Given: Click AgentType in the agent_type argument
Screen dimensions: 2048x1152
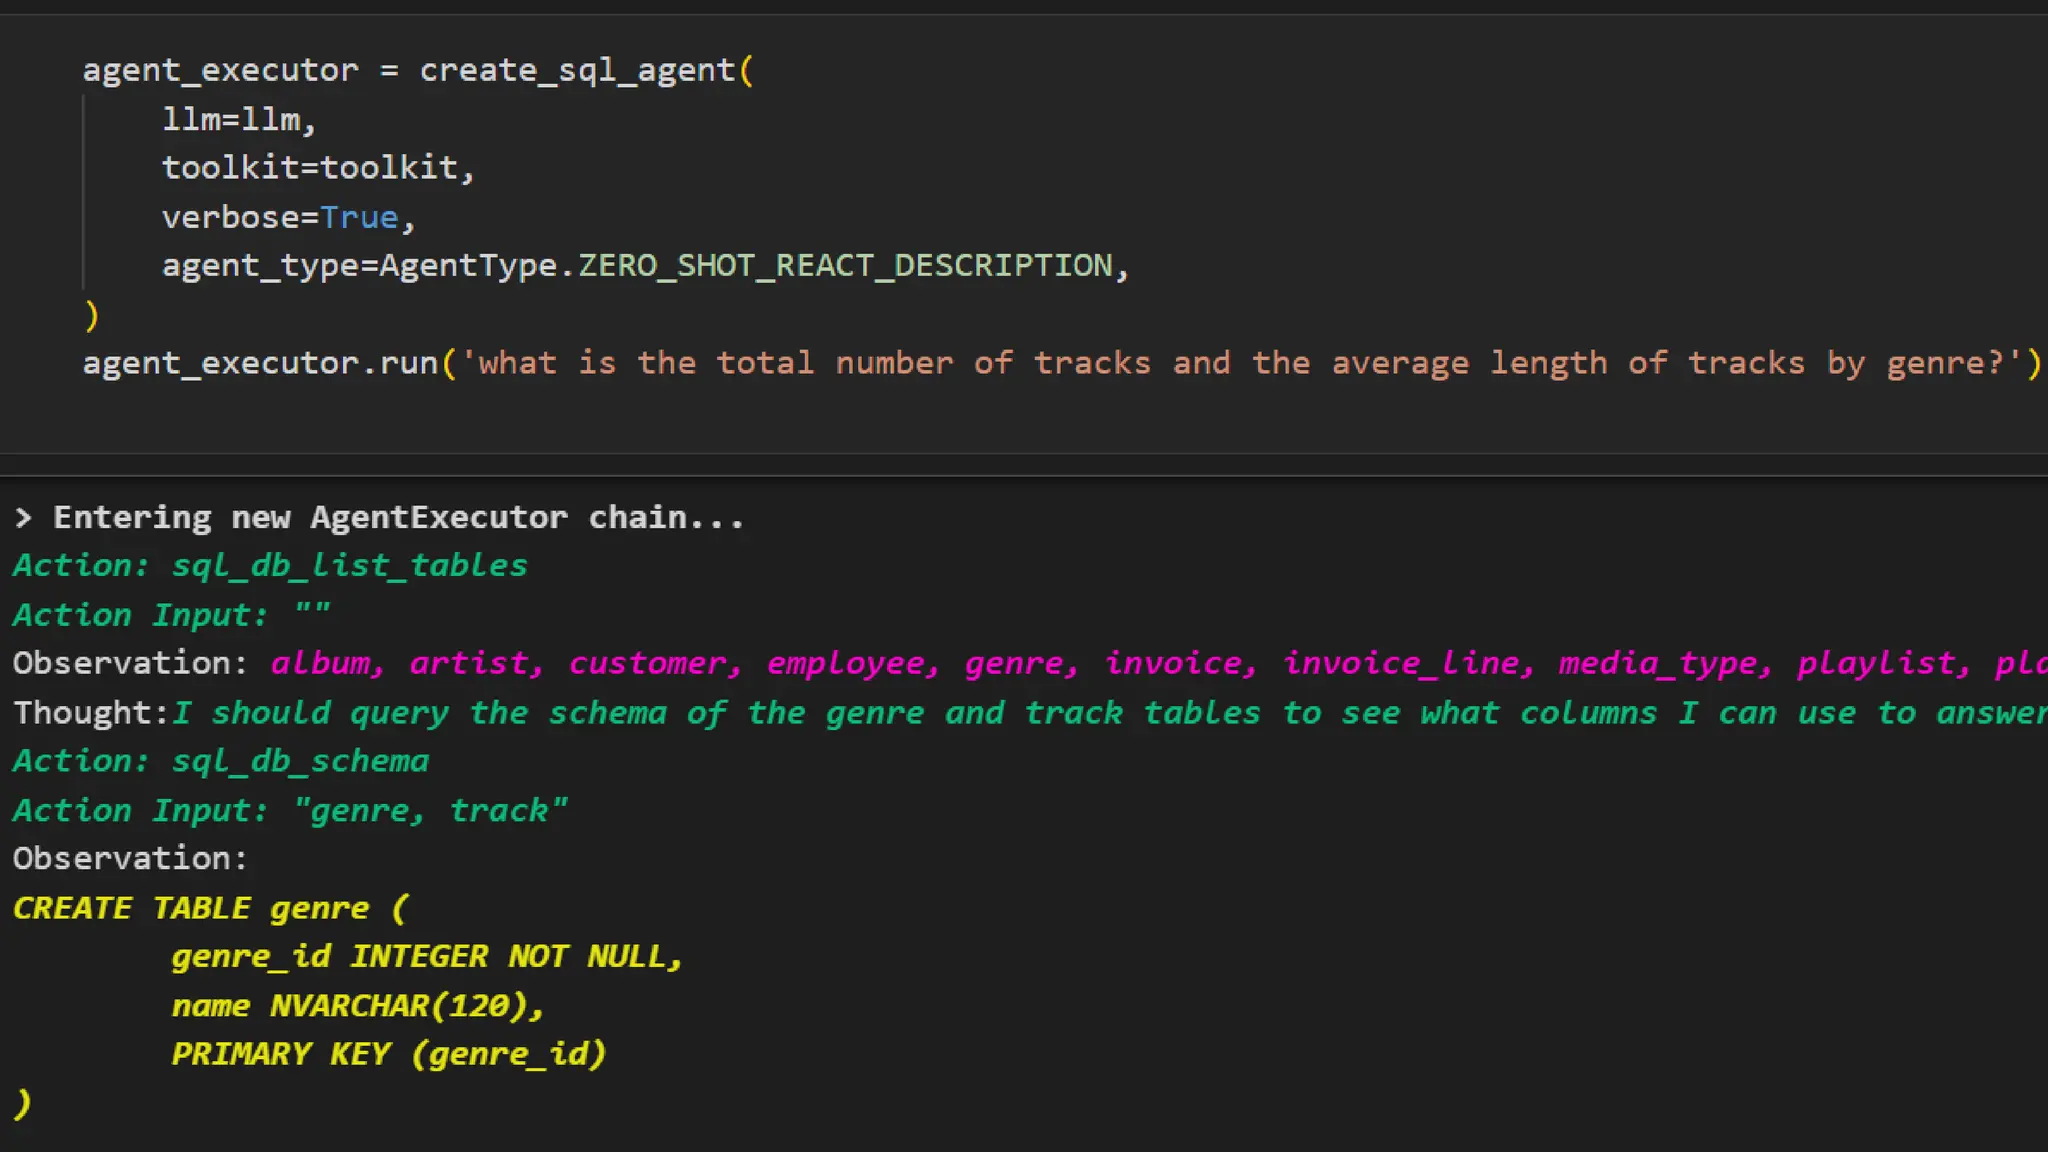Looking at the screenshot, I should tap(468, 266).
